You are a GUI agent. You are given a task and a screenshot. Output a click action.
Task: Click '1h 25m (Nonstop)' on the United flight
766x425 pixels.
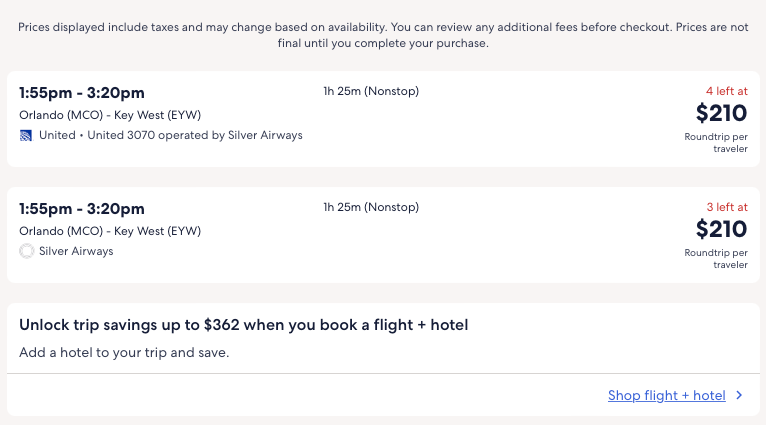point(371,92)
